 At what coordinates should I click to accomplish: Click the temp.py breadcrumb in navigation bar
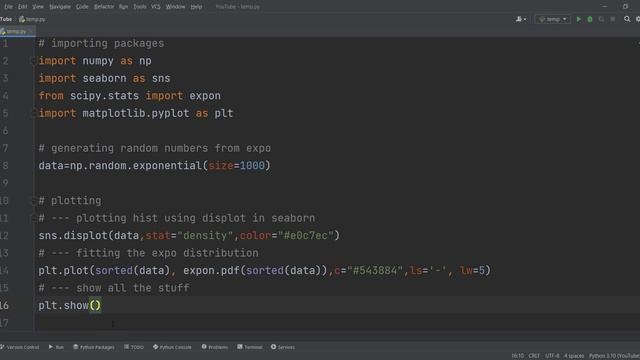32,19
